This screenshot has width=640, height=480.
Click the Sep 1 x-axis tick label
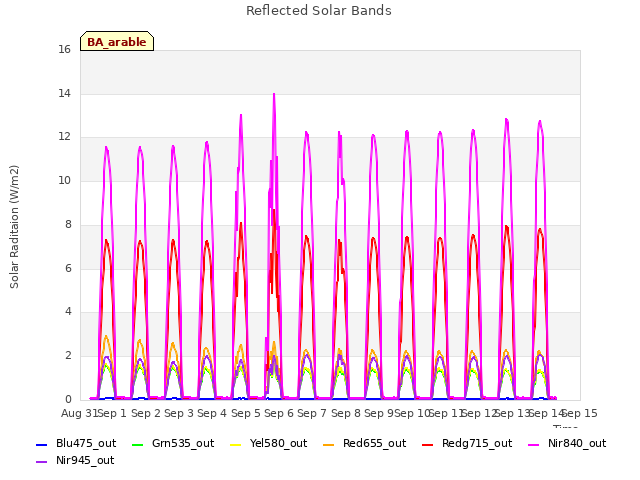[112, 413]
